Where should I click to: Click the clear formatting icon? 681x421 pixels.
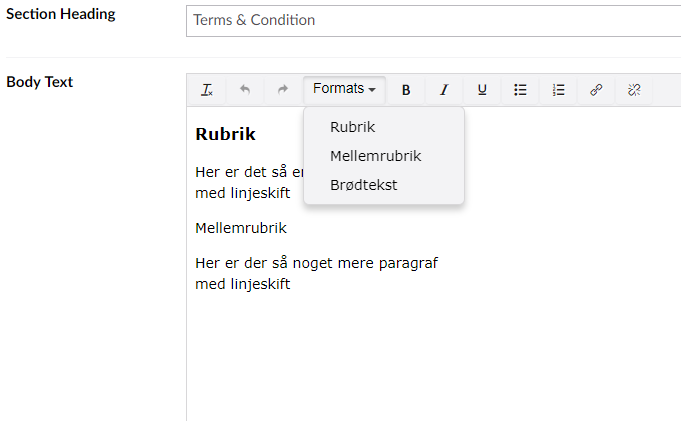[207, 89]
